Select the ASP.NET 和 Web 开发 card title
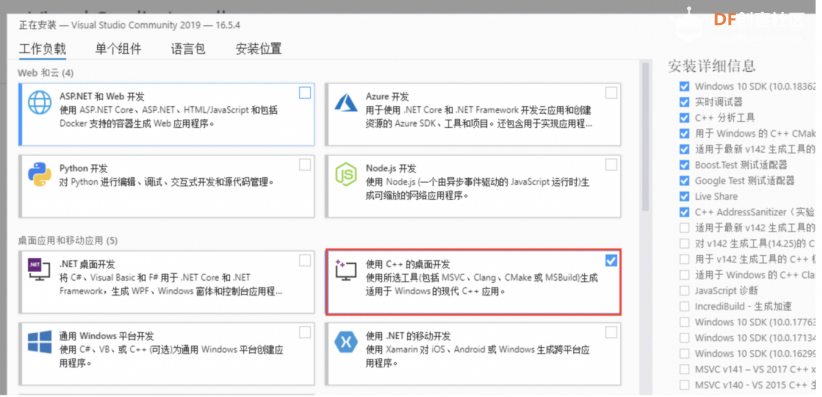The image size is (822, 397). [x=102, y=96]
